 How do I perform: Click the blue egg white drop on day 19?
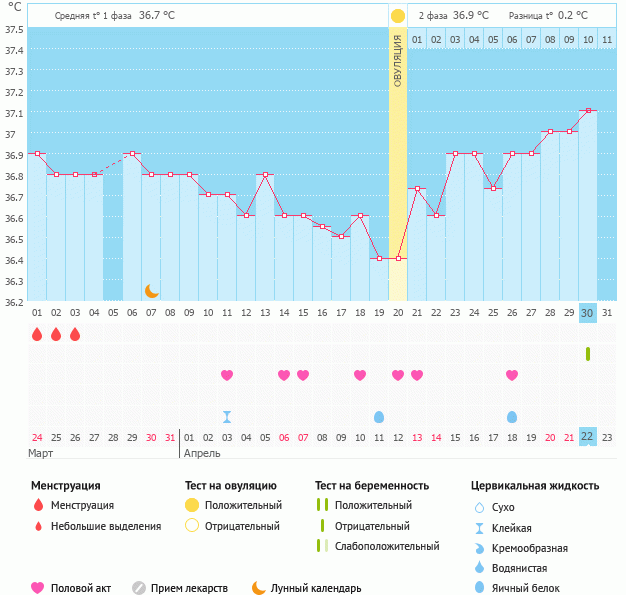pyautogui.click(x=379, y=417)
